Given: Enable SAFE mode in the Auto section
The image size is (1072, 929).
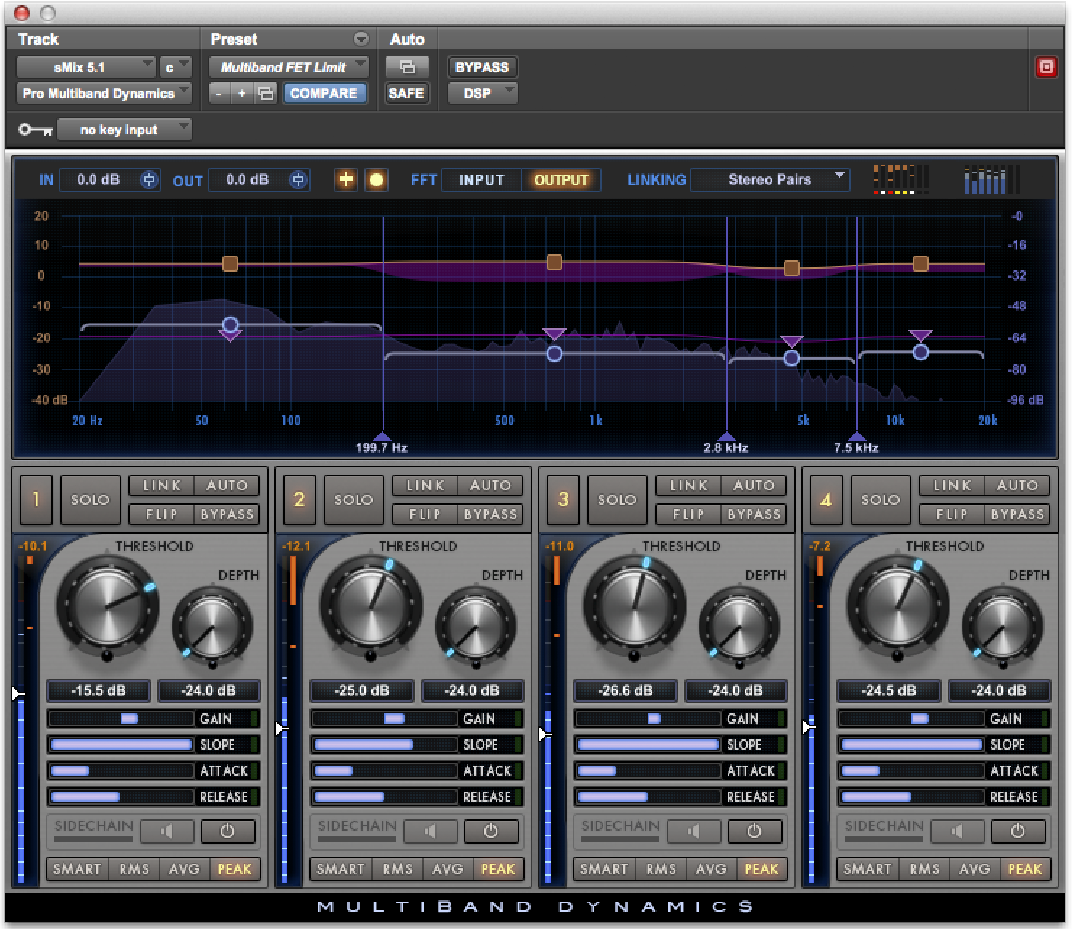Looking at the screenshot, I should (x=407, y=93).
